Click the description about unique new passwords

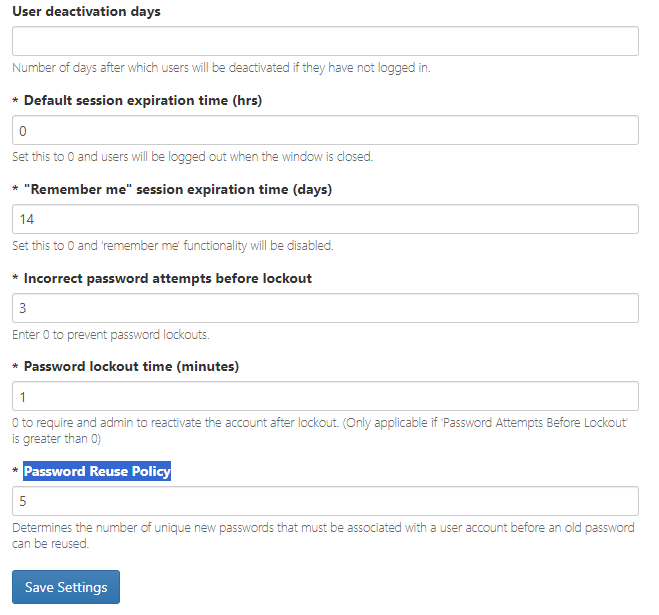click(x=322, y=535)
